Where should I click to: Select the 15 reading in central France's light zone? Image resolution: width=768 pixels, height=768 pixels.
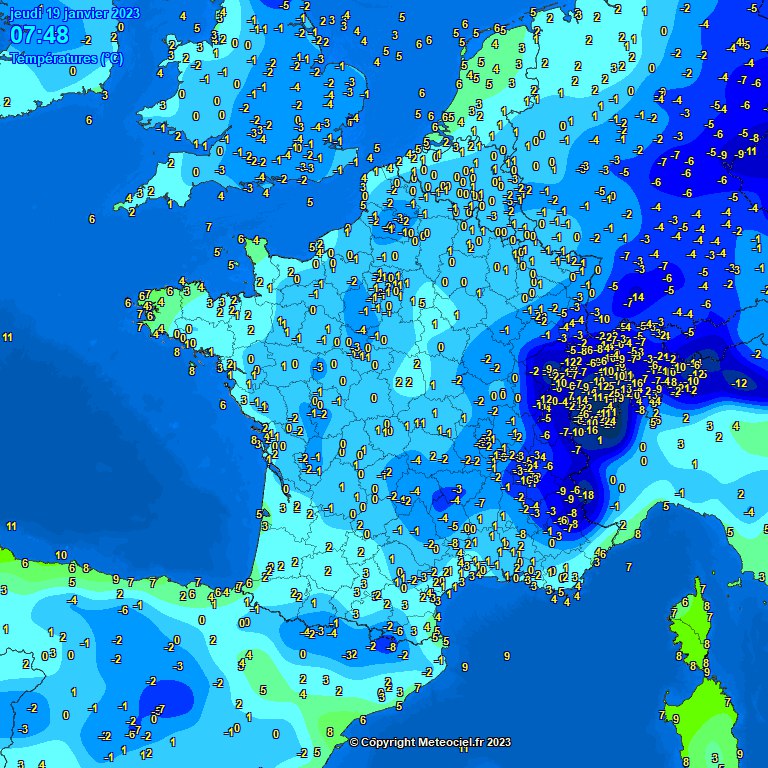tap(420, 302)
